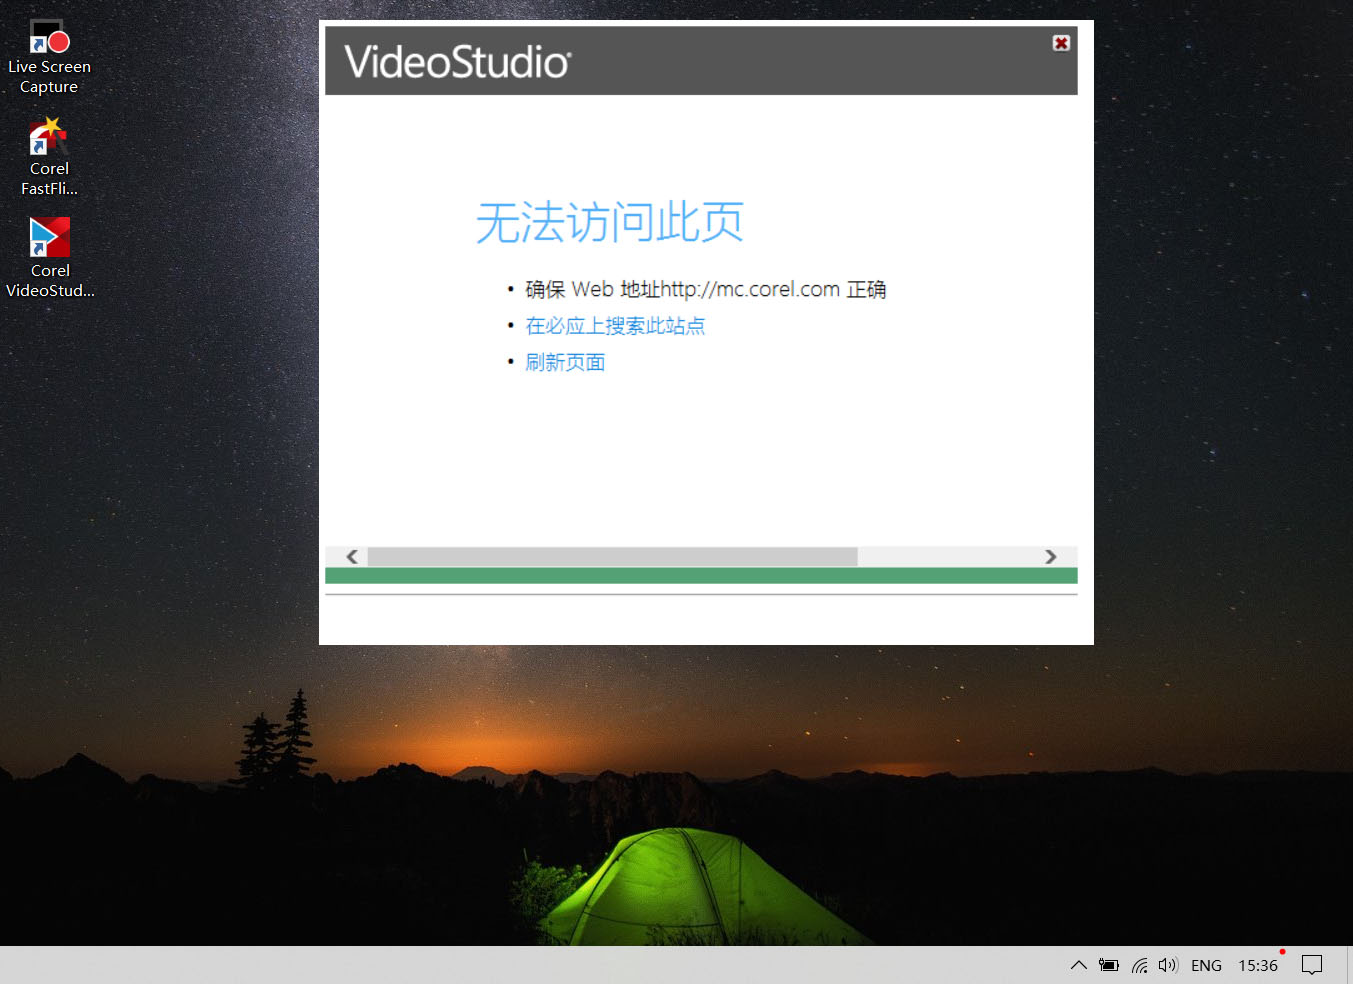1353x984 pixels.
Task: Open the Wi-Fi network tray icon
Action: (x=1139, y=965)
